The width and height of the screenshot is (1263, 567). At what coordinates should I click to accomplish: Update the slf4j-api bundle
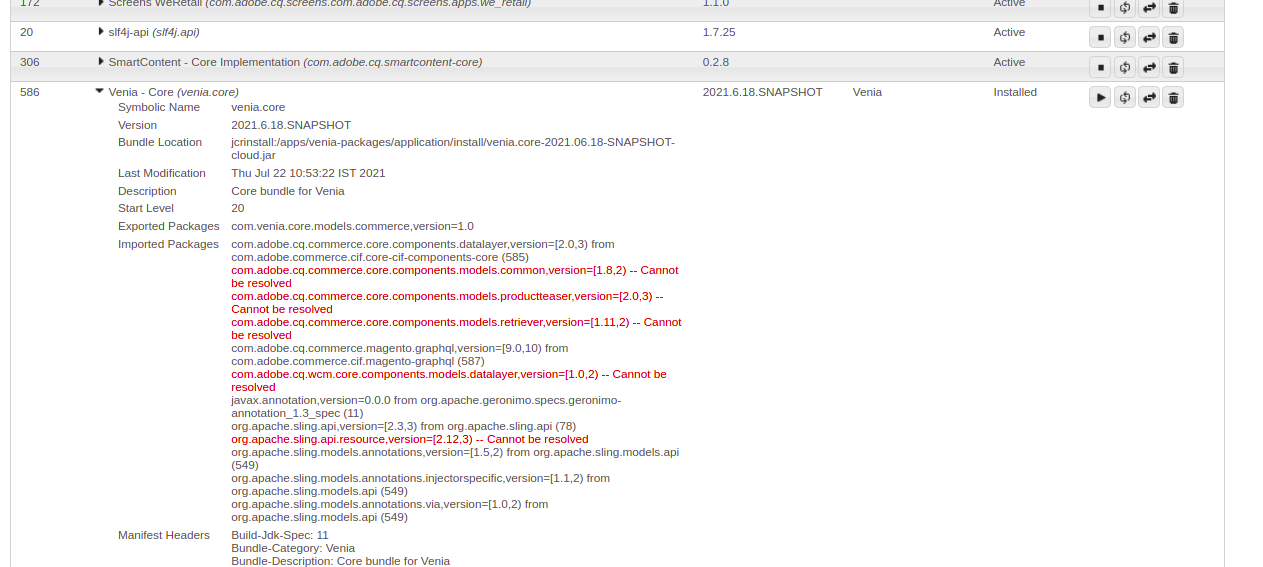[1149, 38]
